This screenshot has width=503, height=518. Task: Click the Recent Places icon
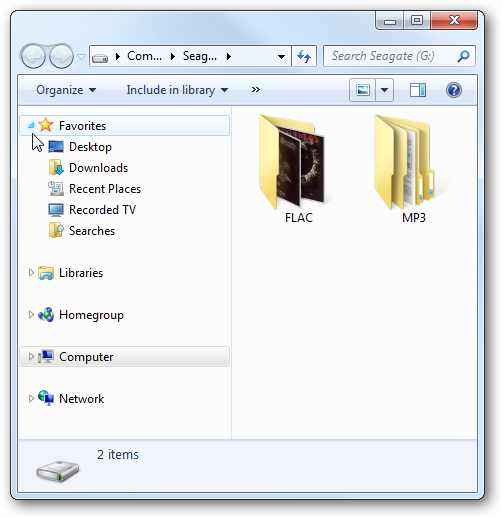pyautogui.click(x=56, y=188)
